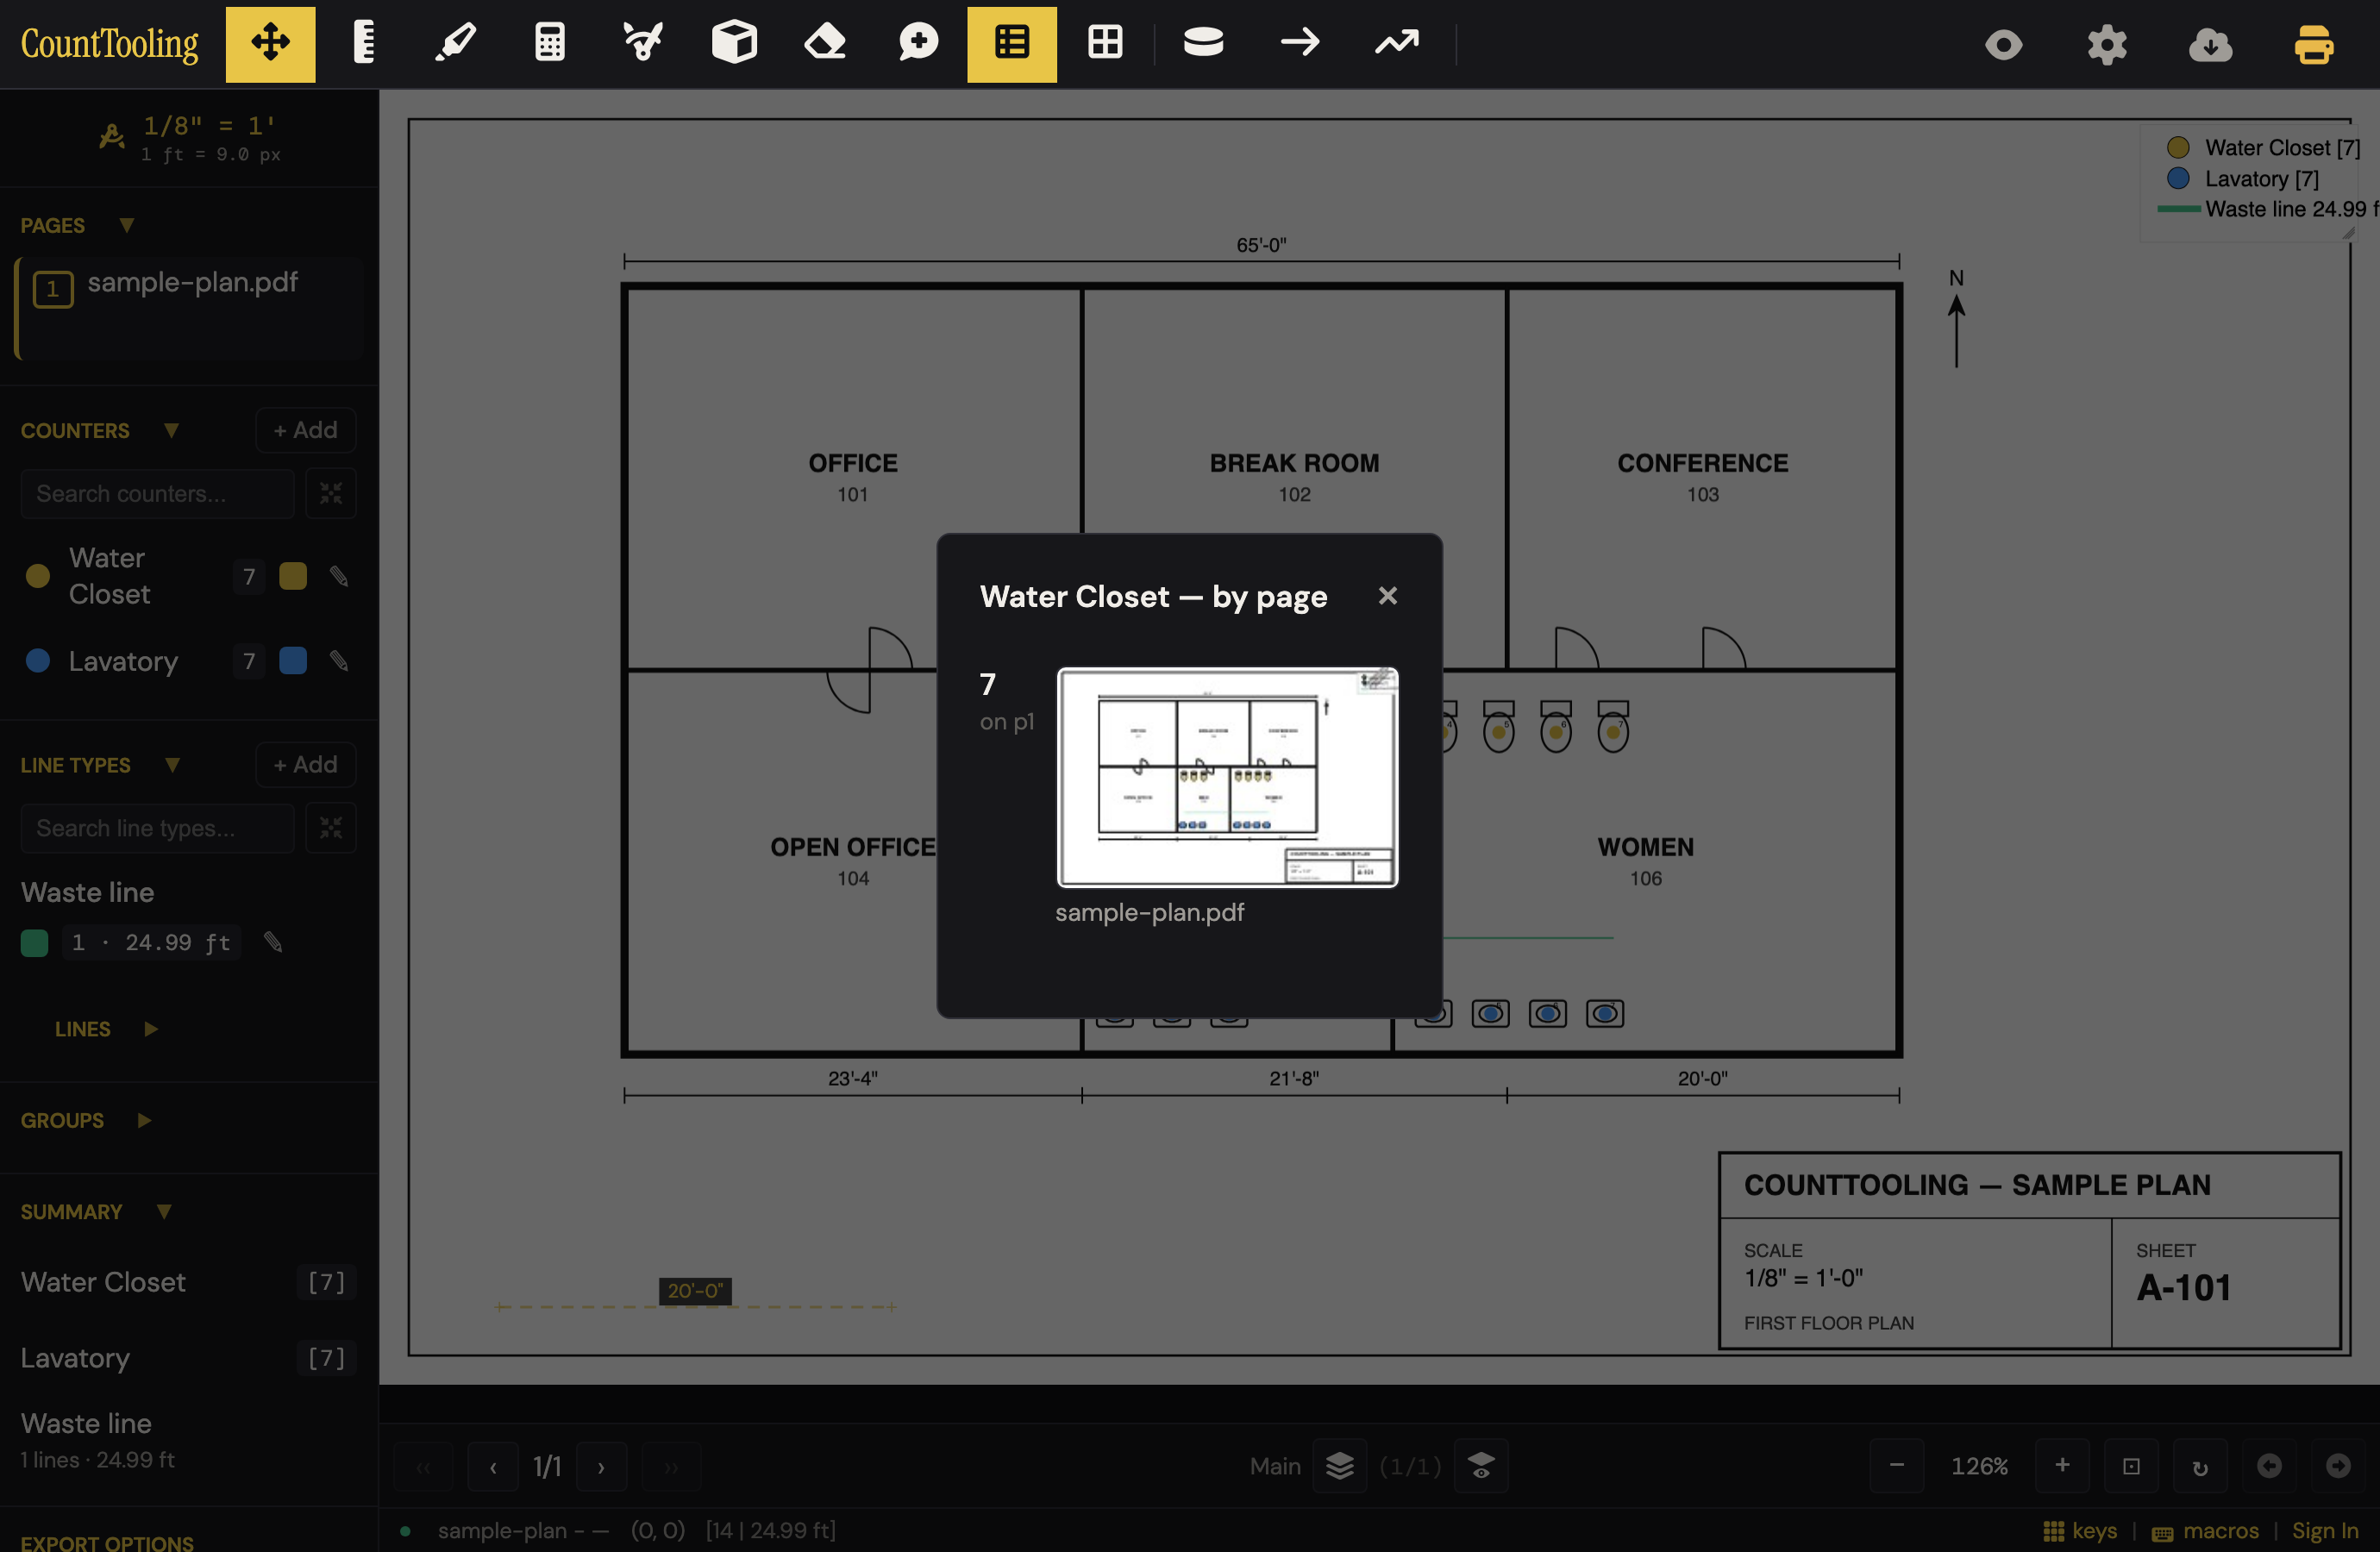Open Waste line green color swatch
2380x1552 pixels.
click(x=34, y=943)
